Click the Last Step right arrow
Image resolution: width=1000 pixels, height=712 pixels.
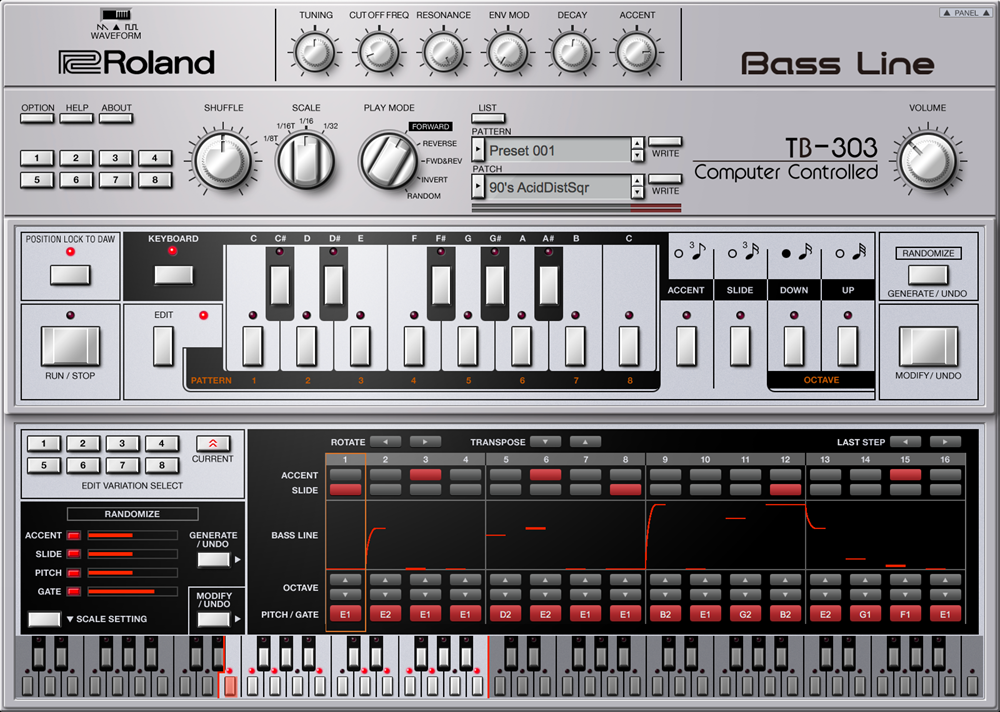[945, 441]
